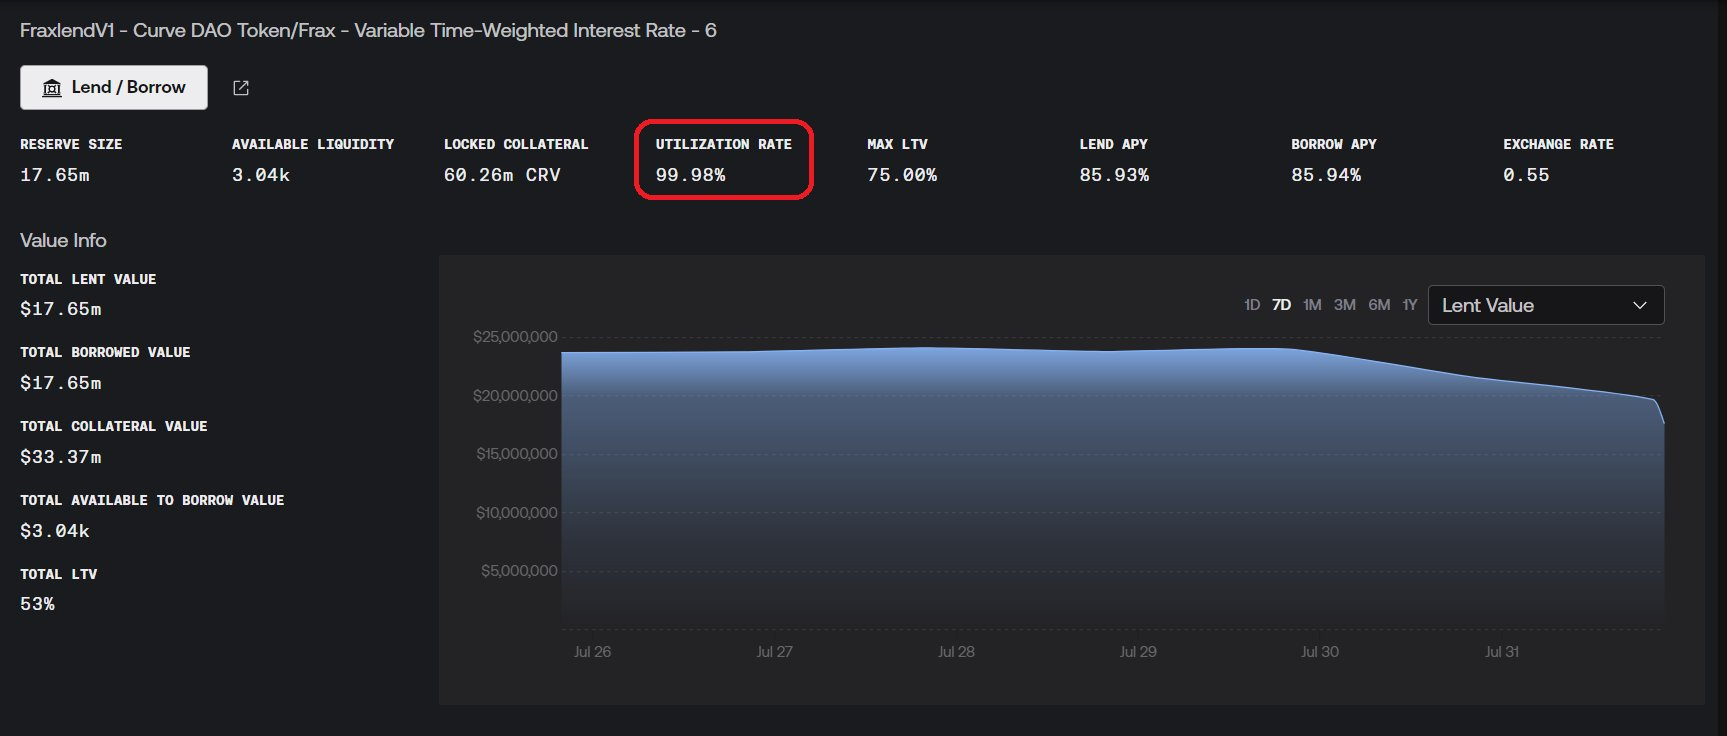Image resolution: width=1727 pixels, height=736 pixels.
Task: Click the Total LTV value 53%
Action: click(37, 604)
